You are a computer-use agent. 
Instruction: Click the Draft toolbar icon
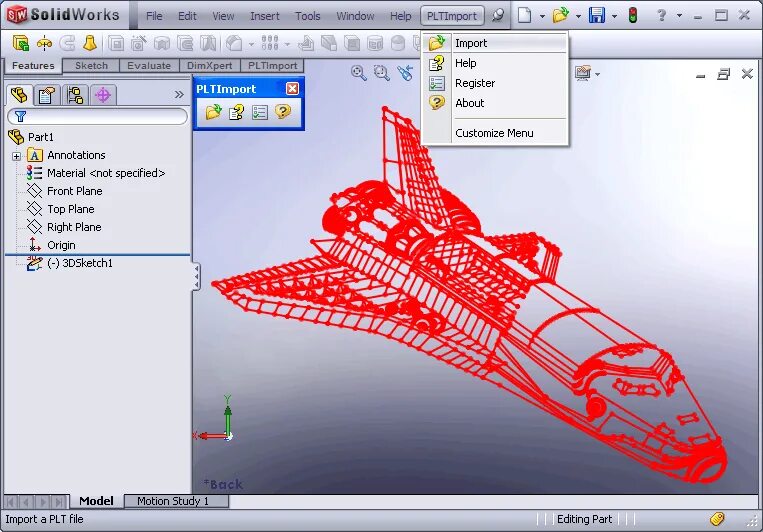pyautogui.click(x=329, y=44)
